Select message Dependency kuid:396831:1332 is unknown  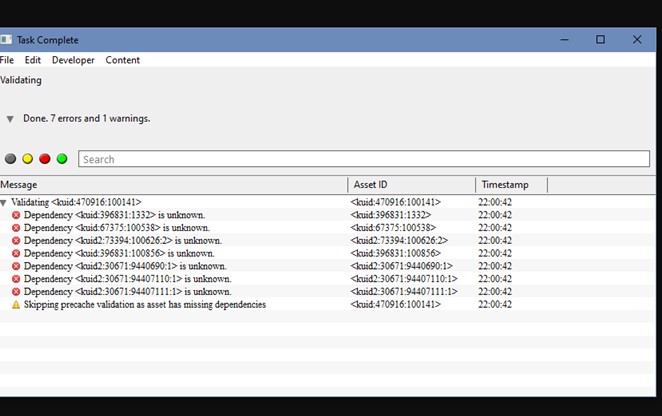[114, 215]
